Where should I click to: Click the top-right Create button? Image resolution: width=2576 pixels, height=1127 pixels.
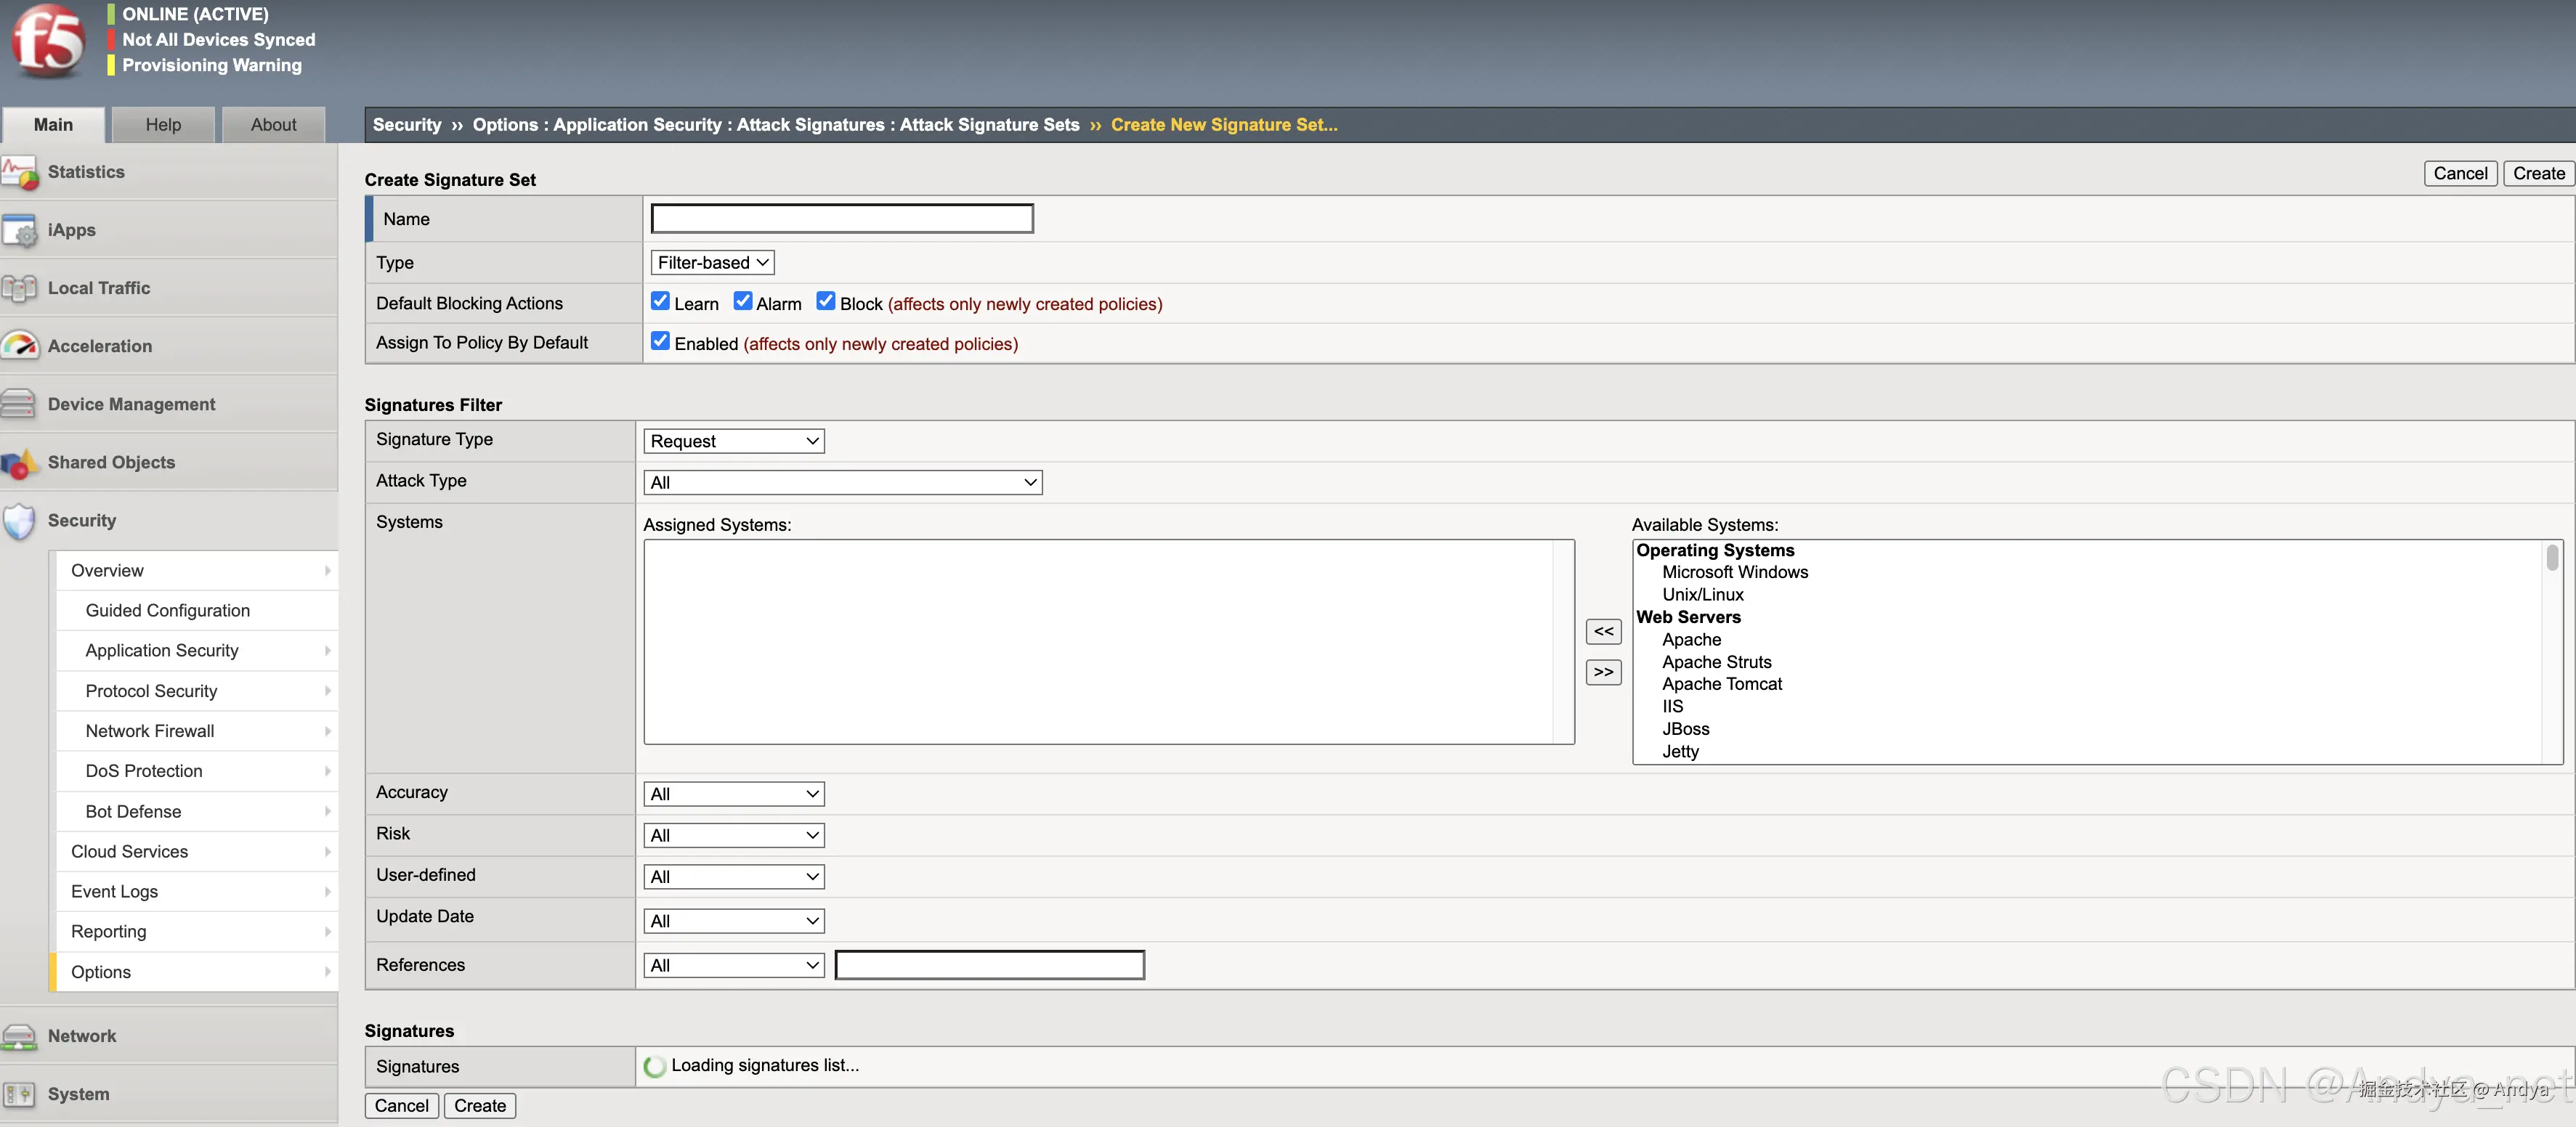coord(2538,173)
